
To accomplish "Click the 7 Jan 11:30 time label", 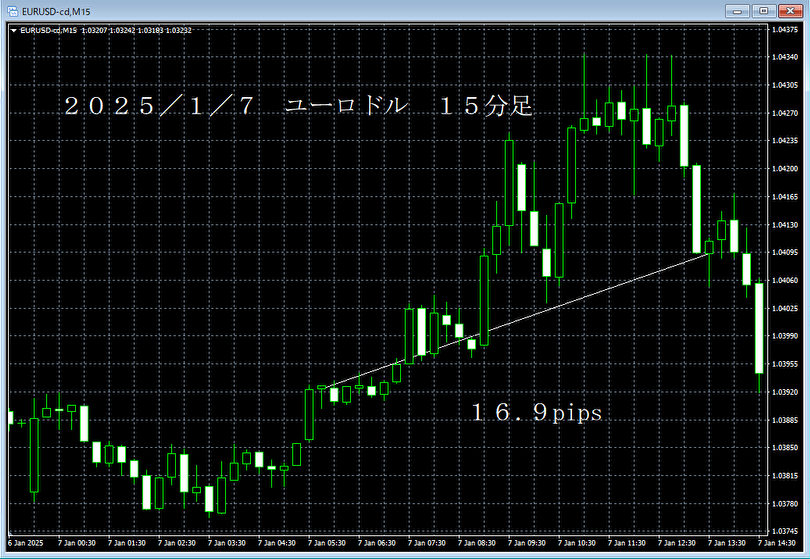I will click(627, 543).
